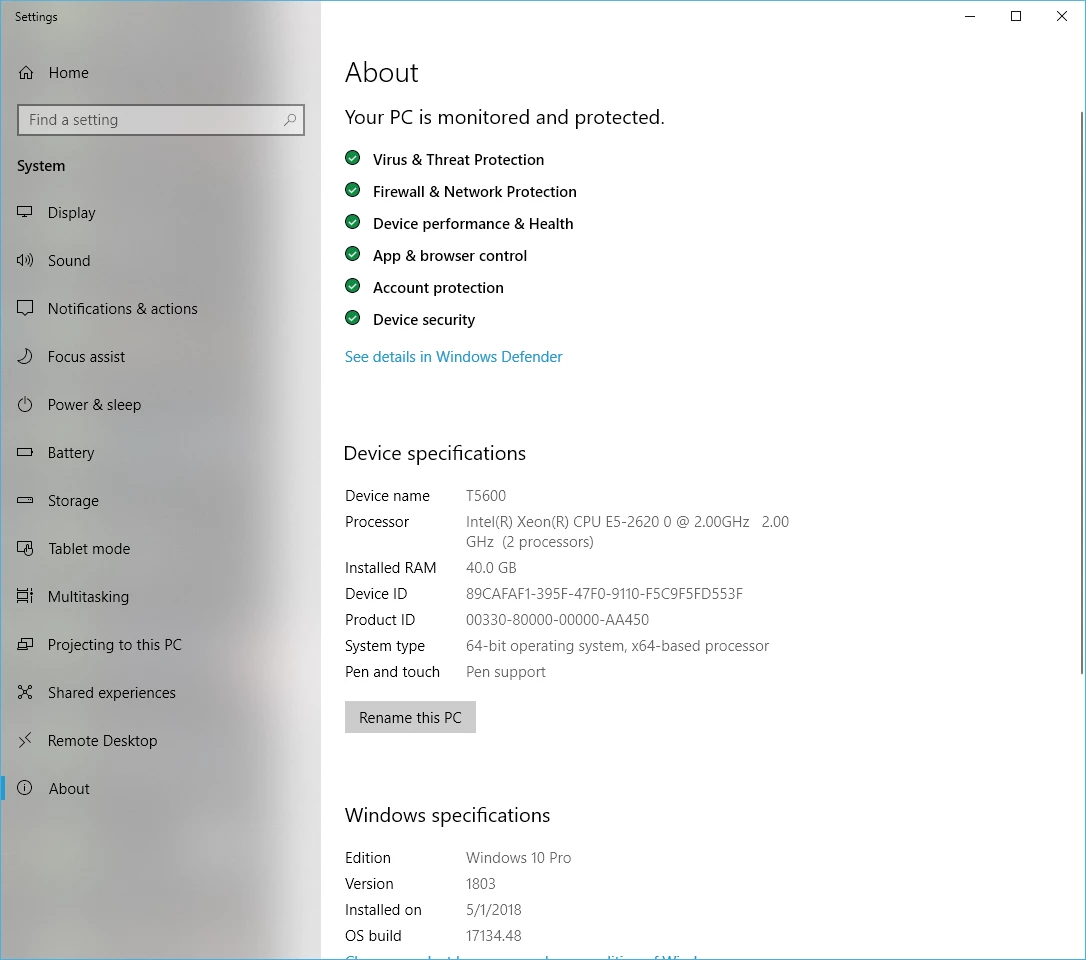This screenshot has height=960, width=1086.
Task: Click the Home house icon
Action: 26,73
